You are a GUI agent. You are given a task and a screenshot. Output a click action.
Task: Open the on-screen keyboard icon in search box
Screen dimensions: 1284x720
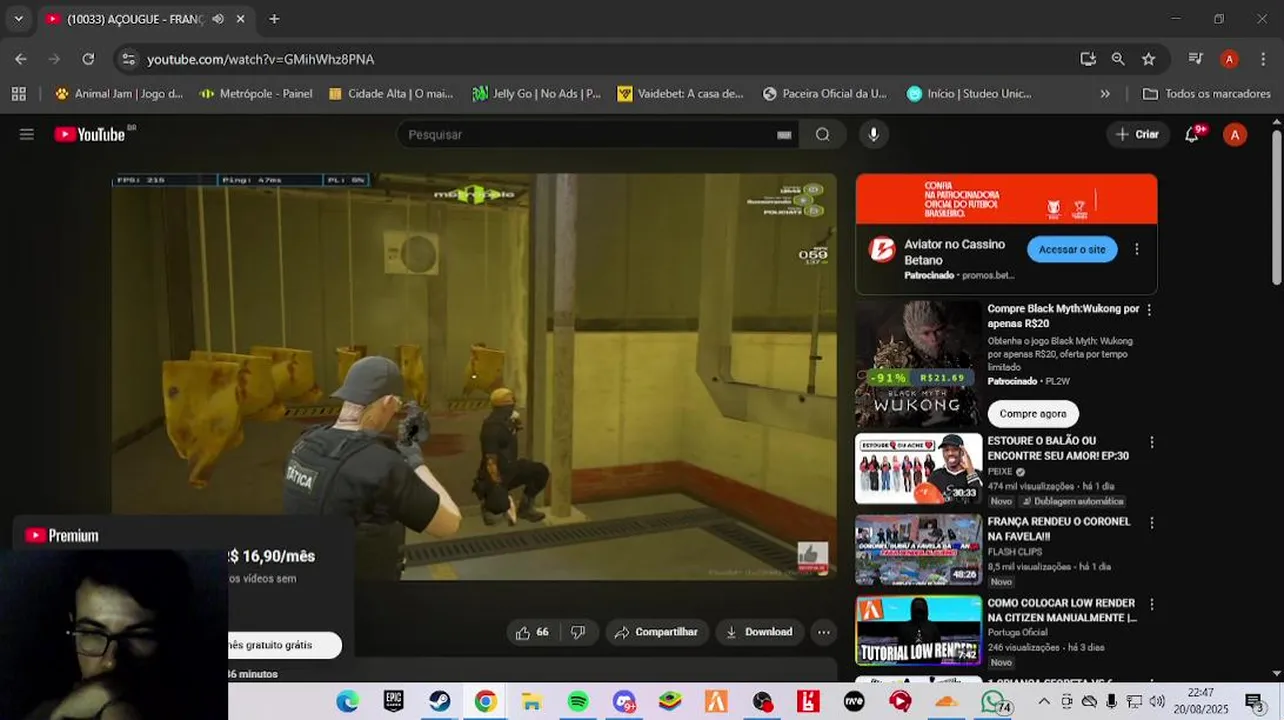784,135
